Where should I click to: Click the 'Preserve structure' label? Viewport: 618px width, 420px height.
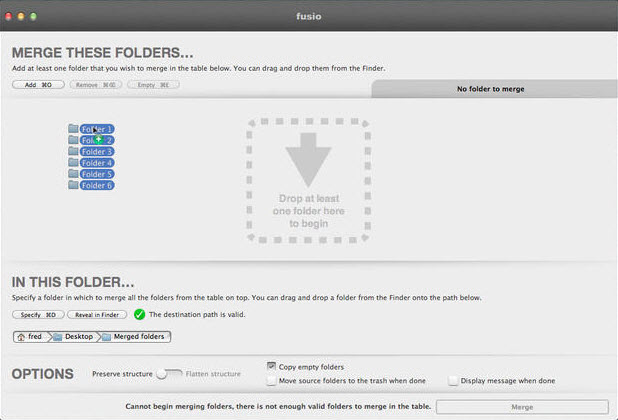[x=122, y=374]
